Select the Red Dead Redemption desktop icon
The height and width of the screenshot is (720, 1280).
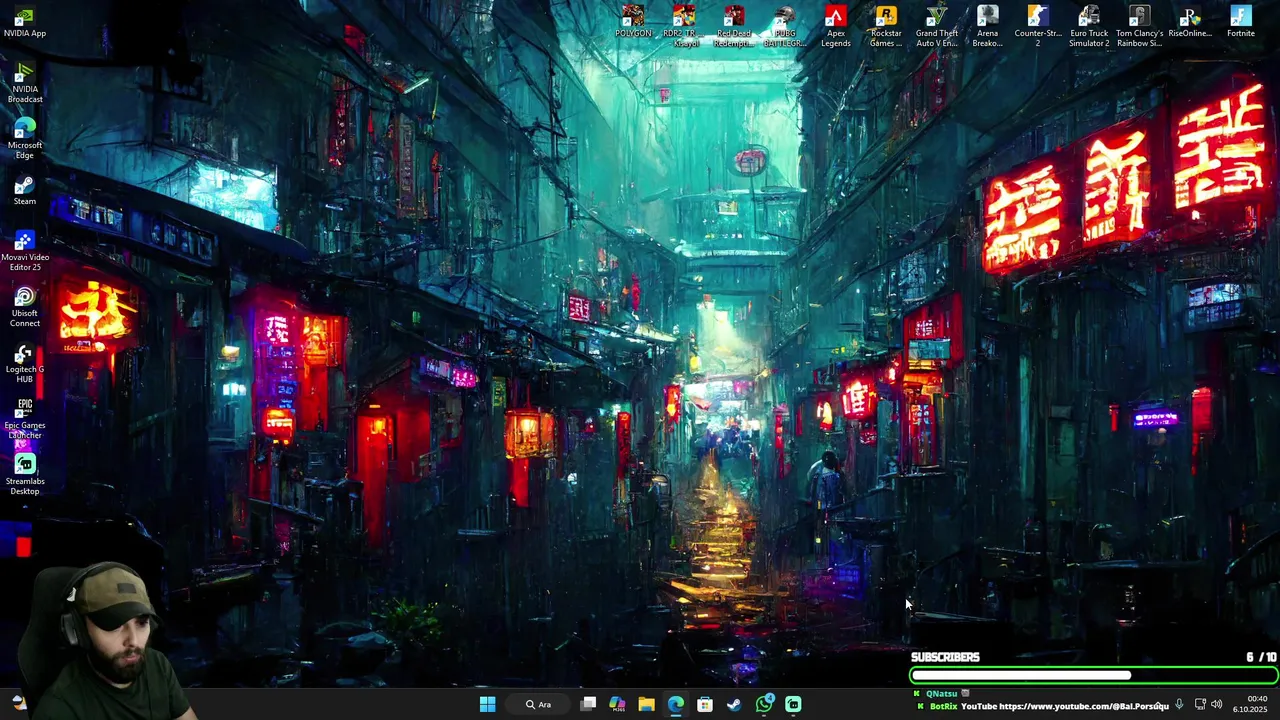734,27
